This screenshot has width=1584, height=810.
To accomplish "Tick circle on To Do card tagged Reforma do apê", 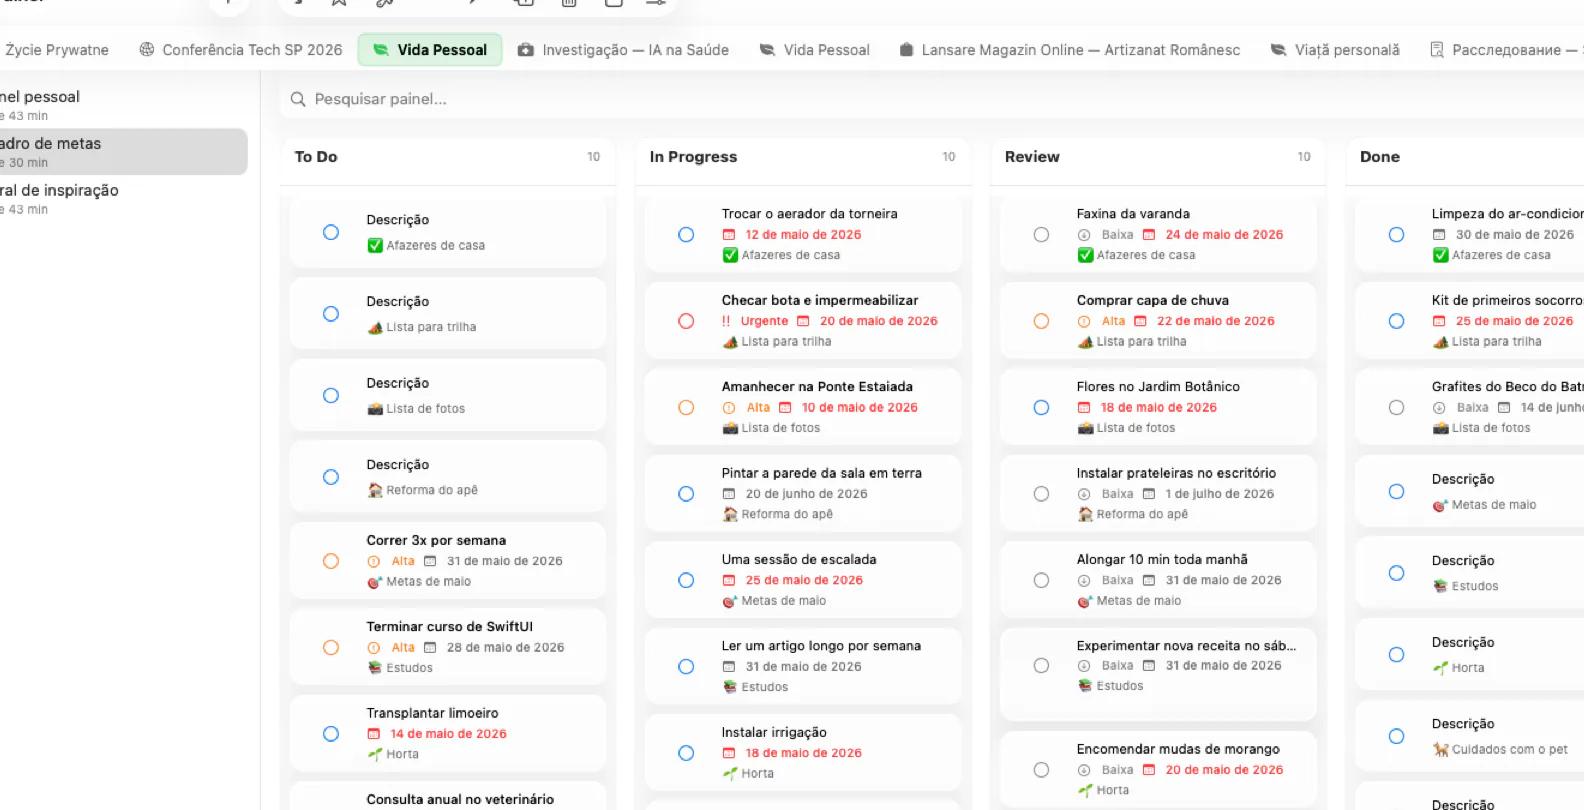I will pos(331,477).
